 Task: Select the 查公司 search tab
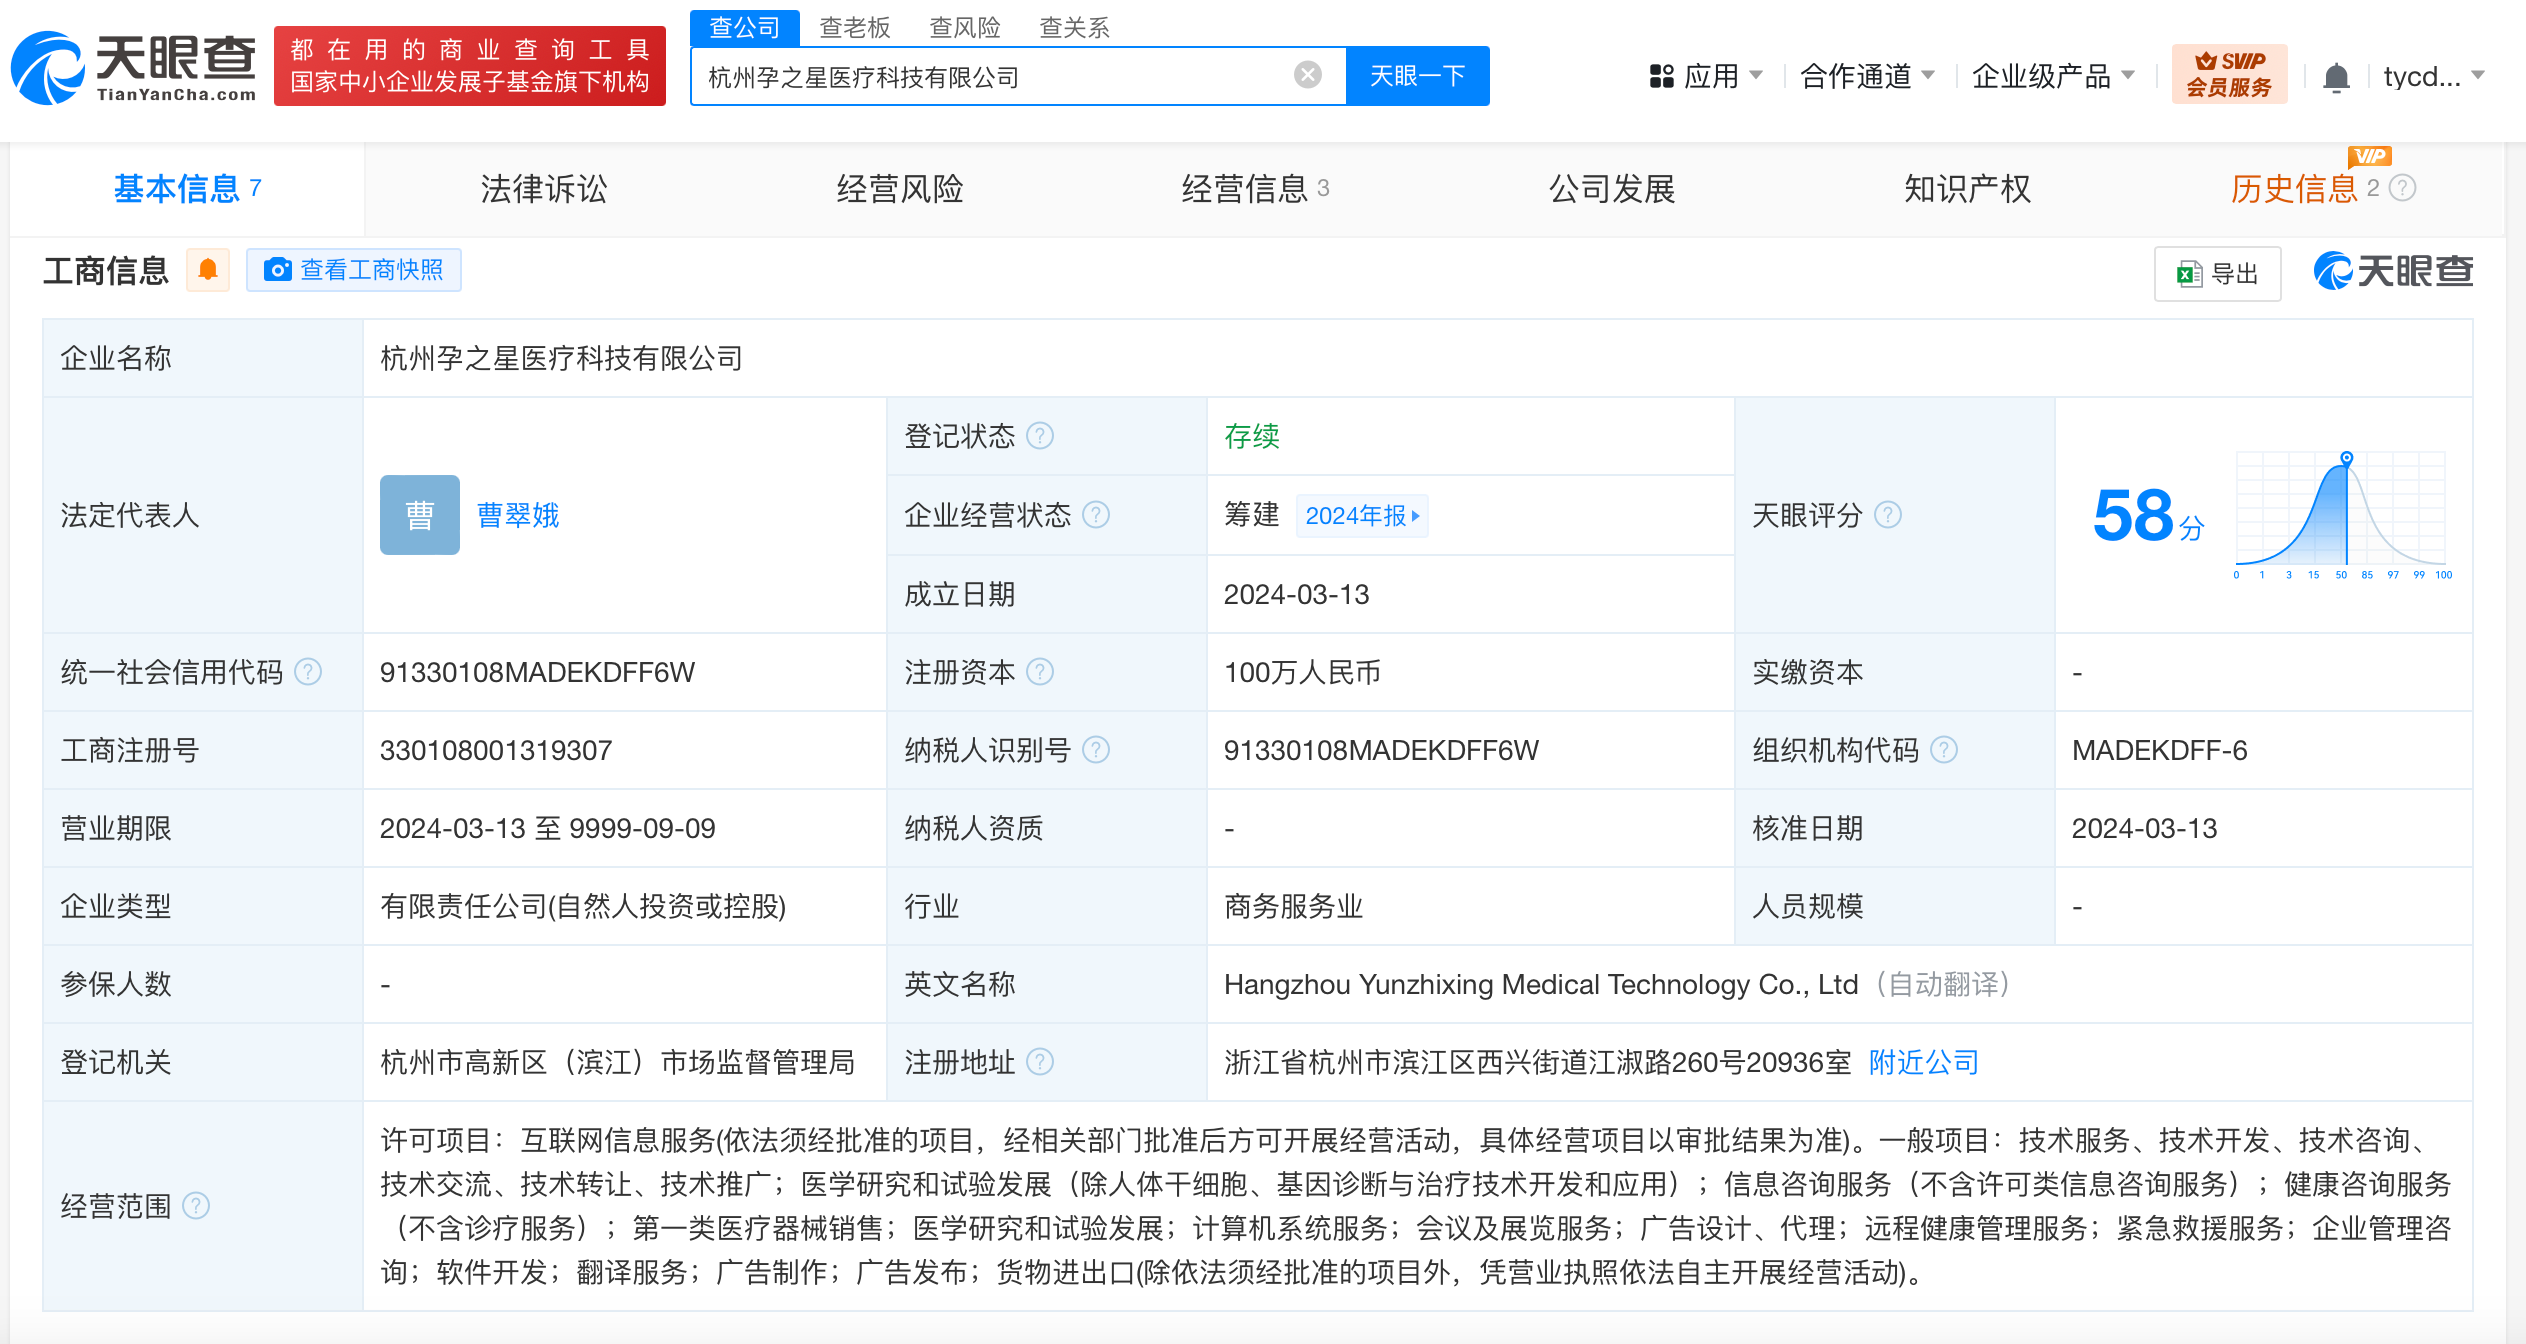click(x=744, y=28)
